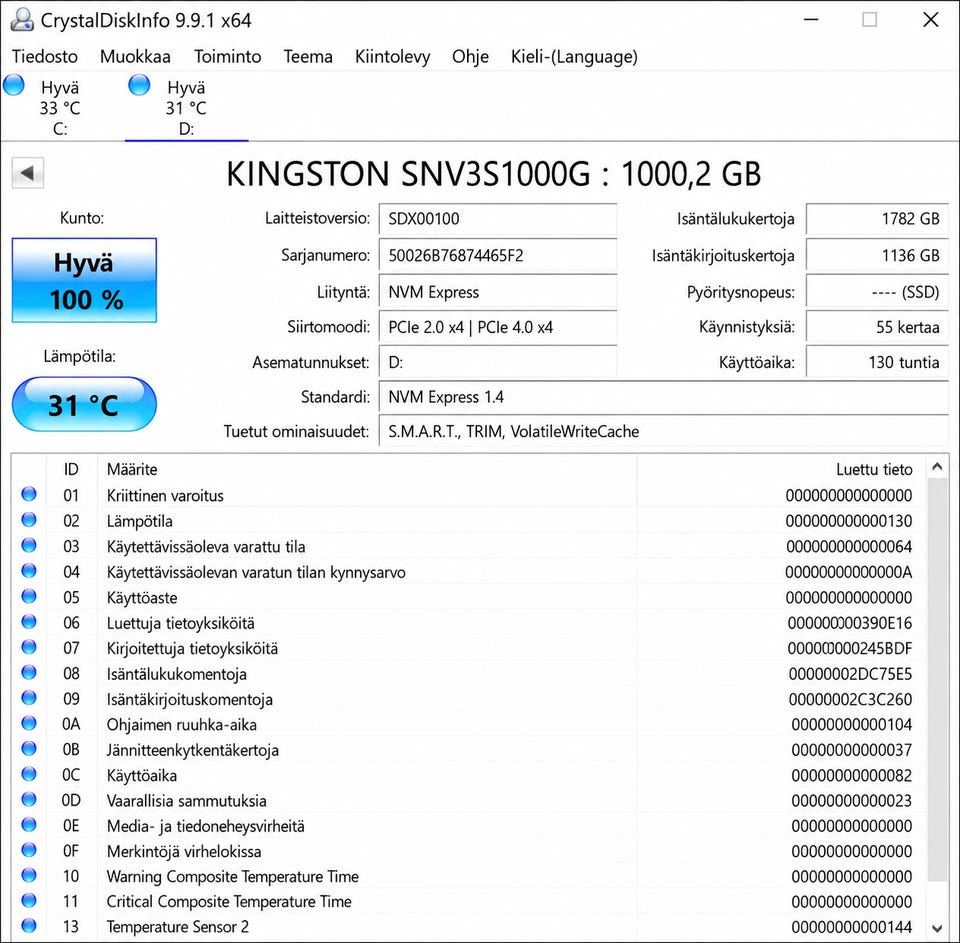Click the Luettu tieto column header
The image size is (960, 943).
click(x=781, y=469)
